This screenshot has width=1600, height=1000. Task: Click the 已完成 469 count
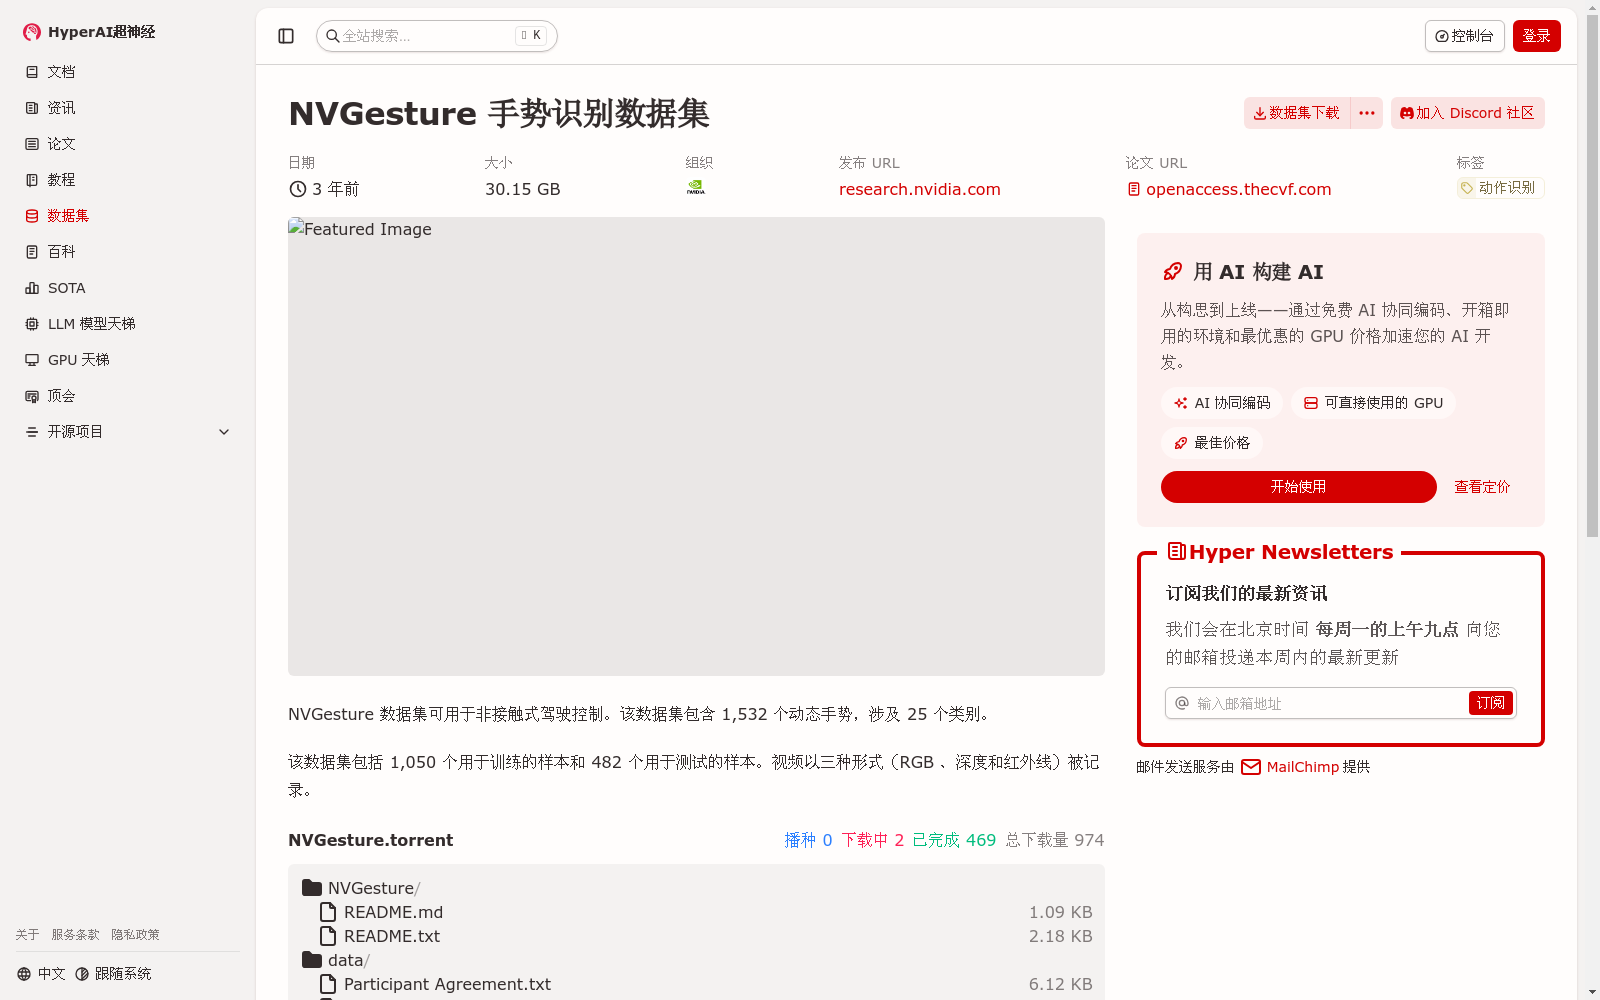[x=954, y=840]
